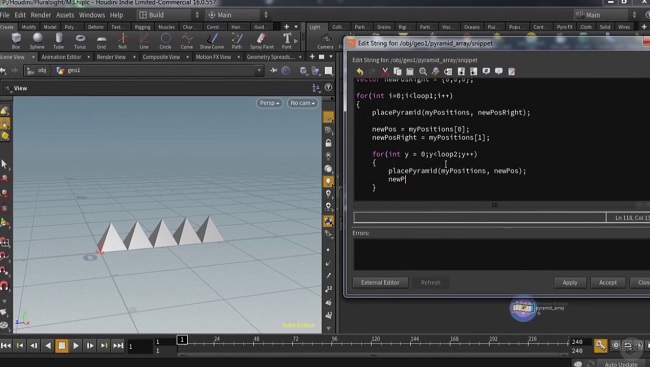Click the Box shelf tool

click(16, 41)
